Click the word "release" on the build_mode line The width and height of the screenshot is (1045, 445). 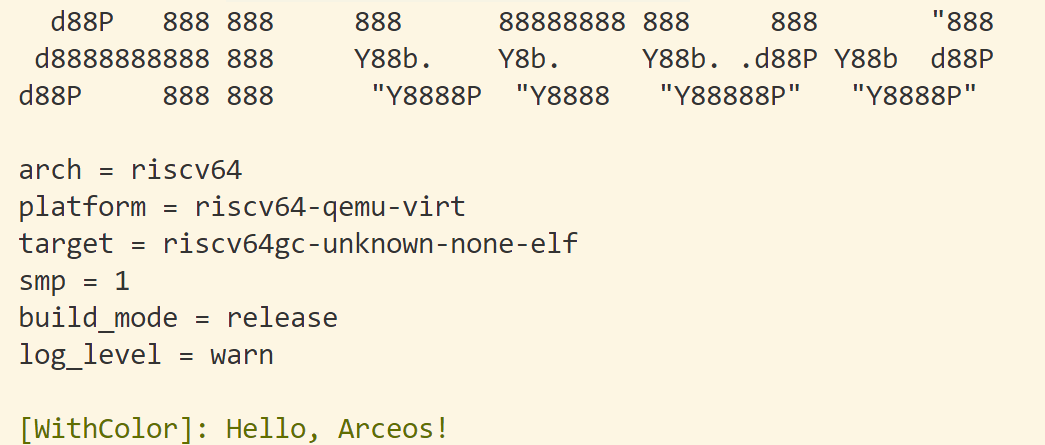[x=282, y=317]
